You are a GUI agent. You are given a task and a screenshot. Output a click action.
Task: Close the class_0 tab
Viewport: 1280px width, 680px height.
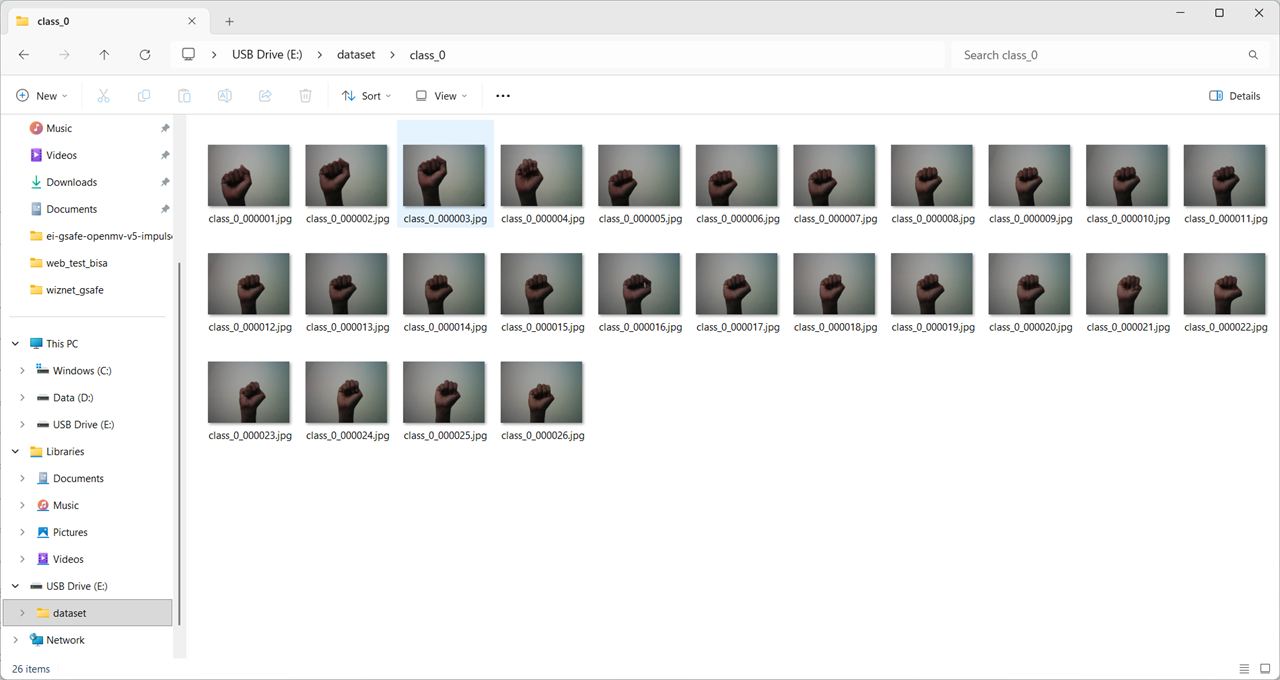coord(192,21)
